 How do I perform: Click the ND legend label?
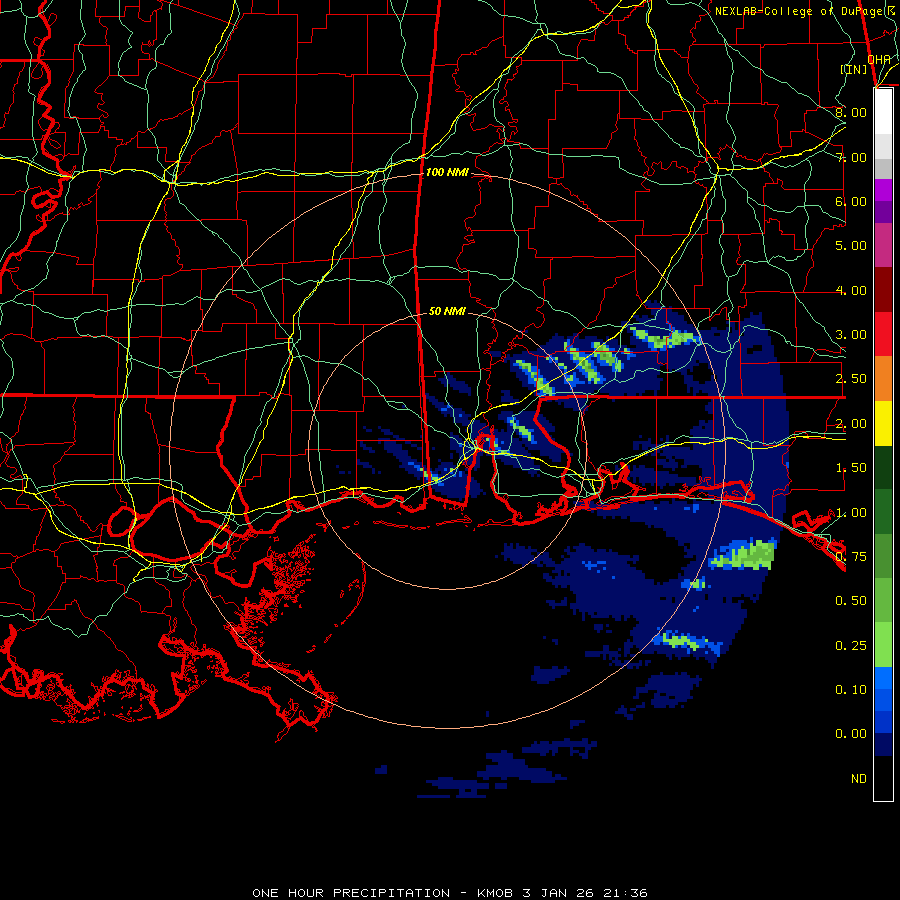(x=859, y=779)
